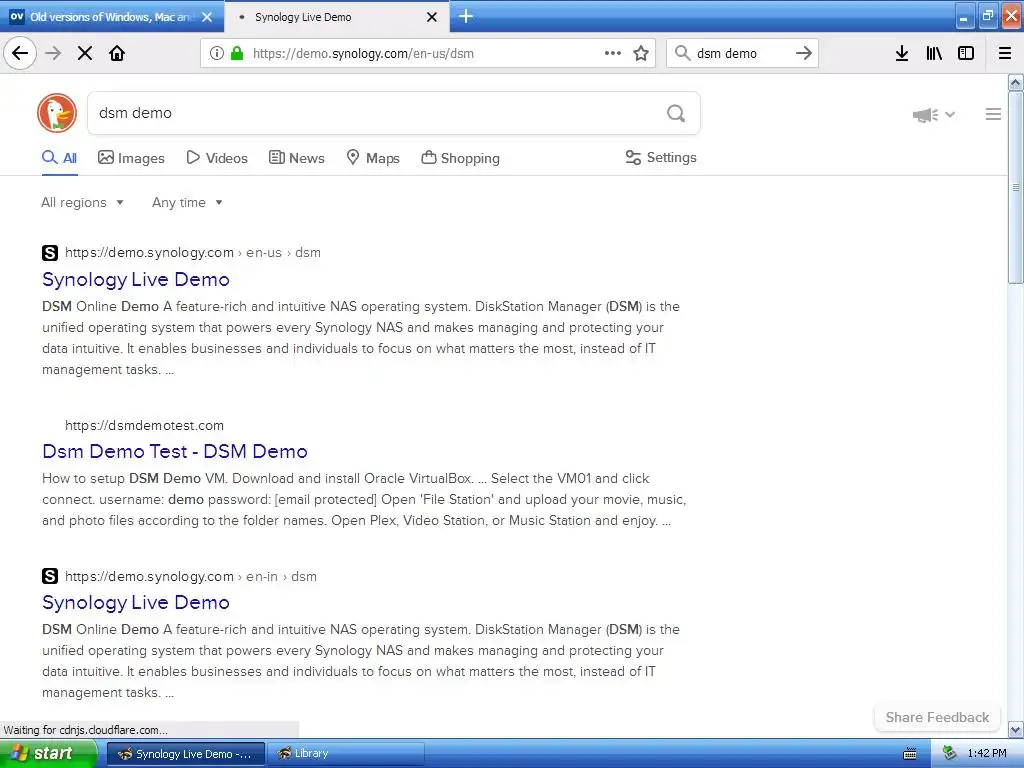Close the Synology Live Demo tab
This screenshot has width=1024, height=768.
click(432, 17)
